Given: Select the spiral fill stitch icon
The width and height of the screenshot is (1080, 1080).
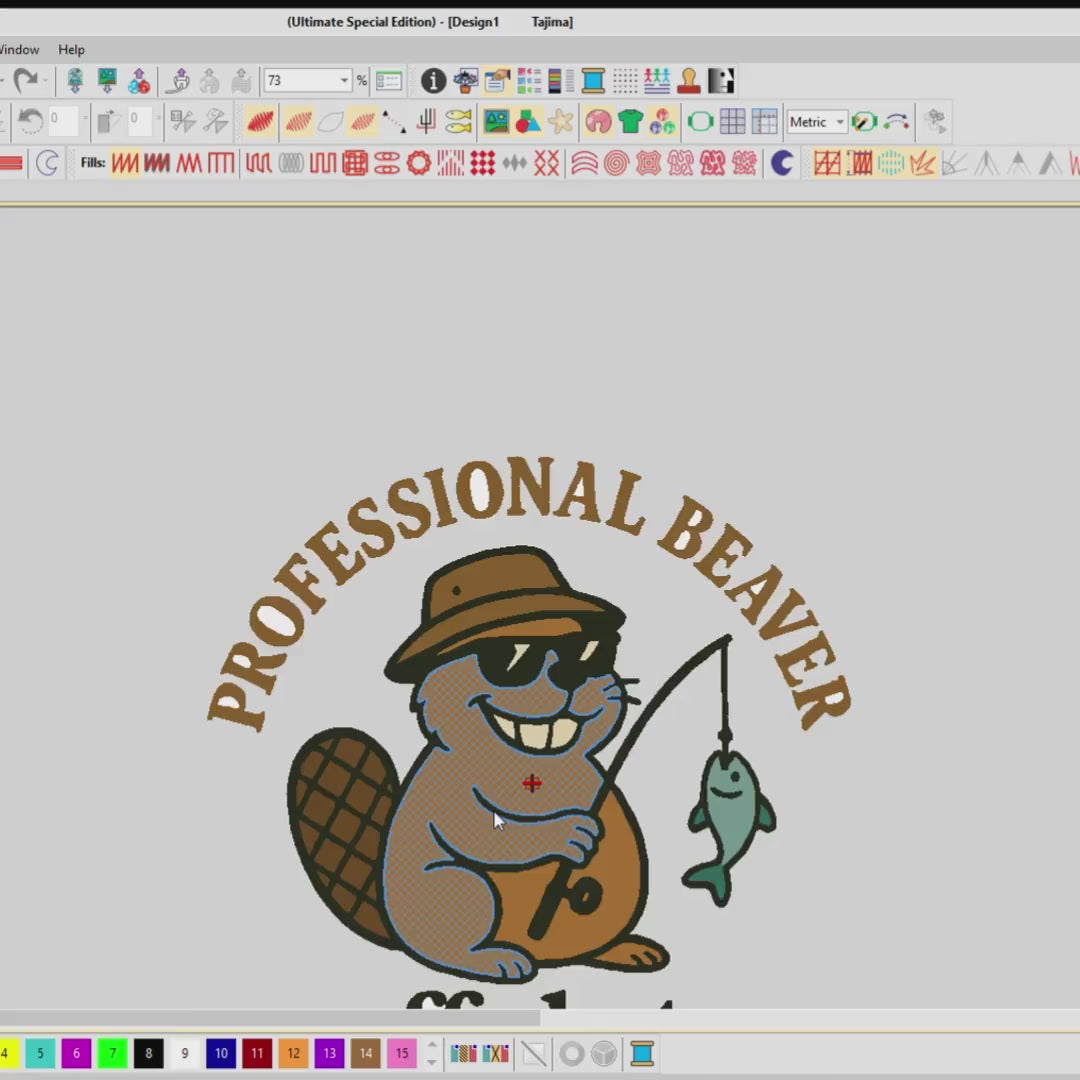Looking at the screenshot, I should point(616,163).
